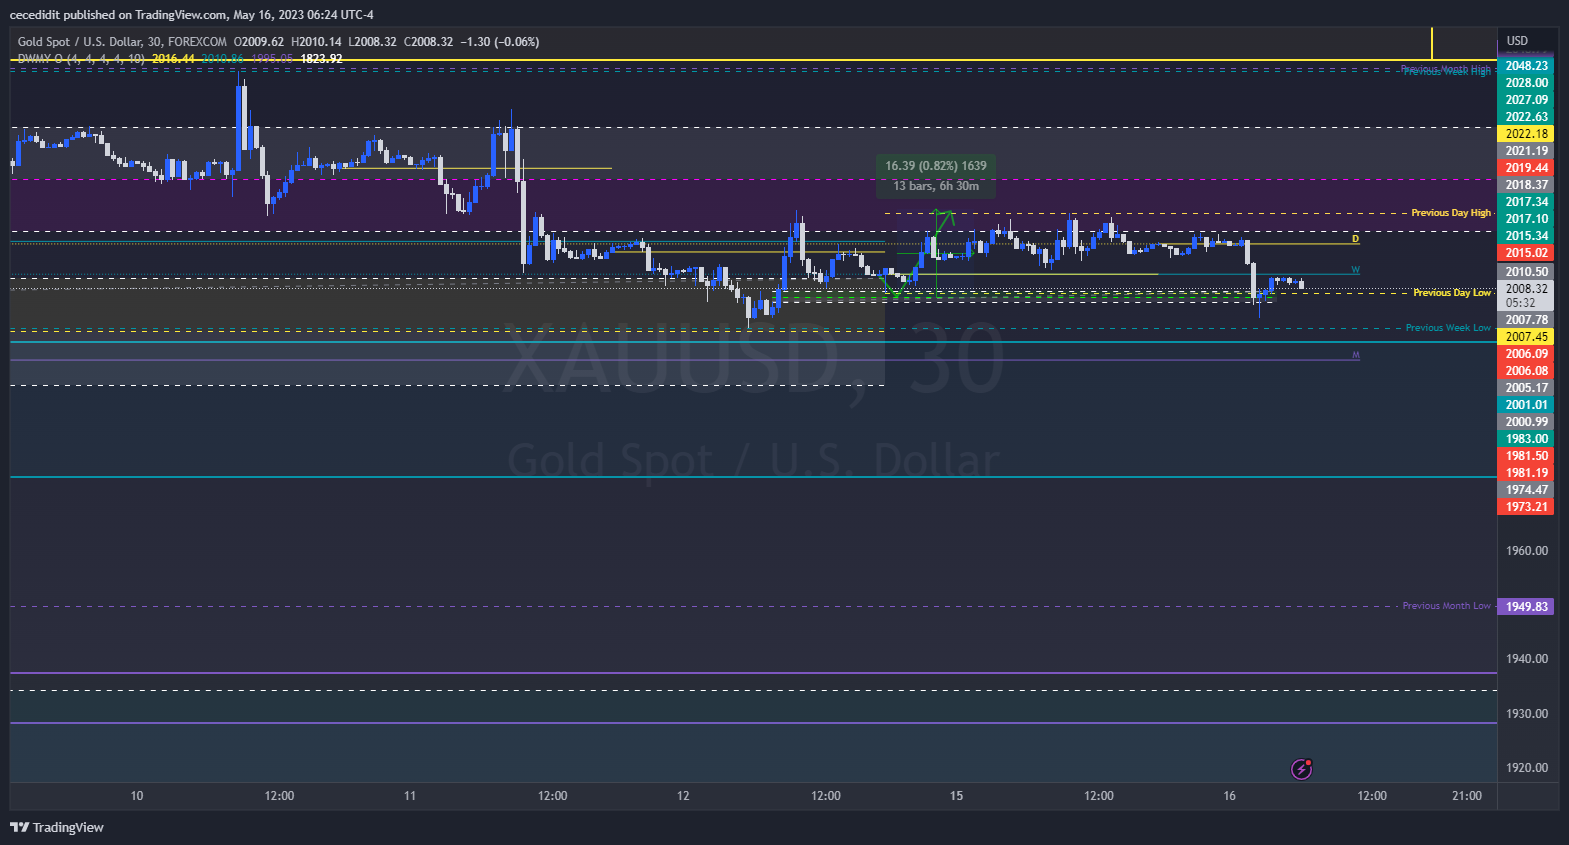
Task: Click the 1983.00 green price label
Action: pos(1526,439)
